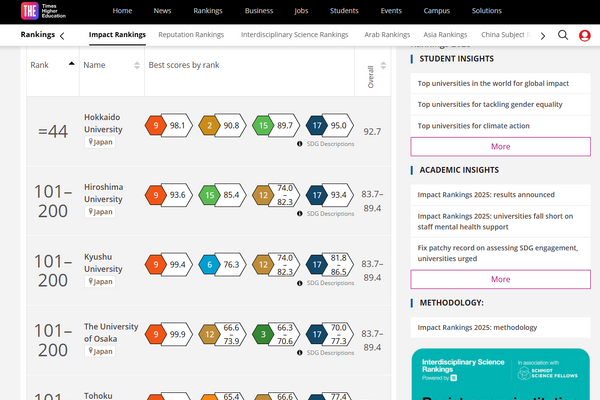
Task: Open The University of Osaka link
Action: 111,332
